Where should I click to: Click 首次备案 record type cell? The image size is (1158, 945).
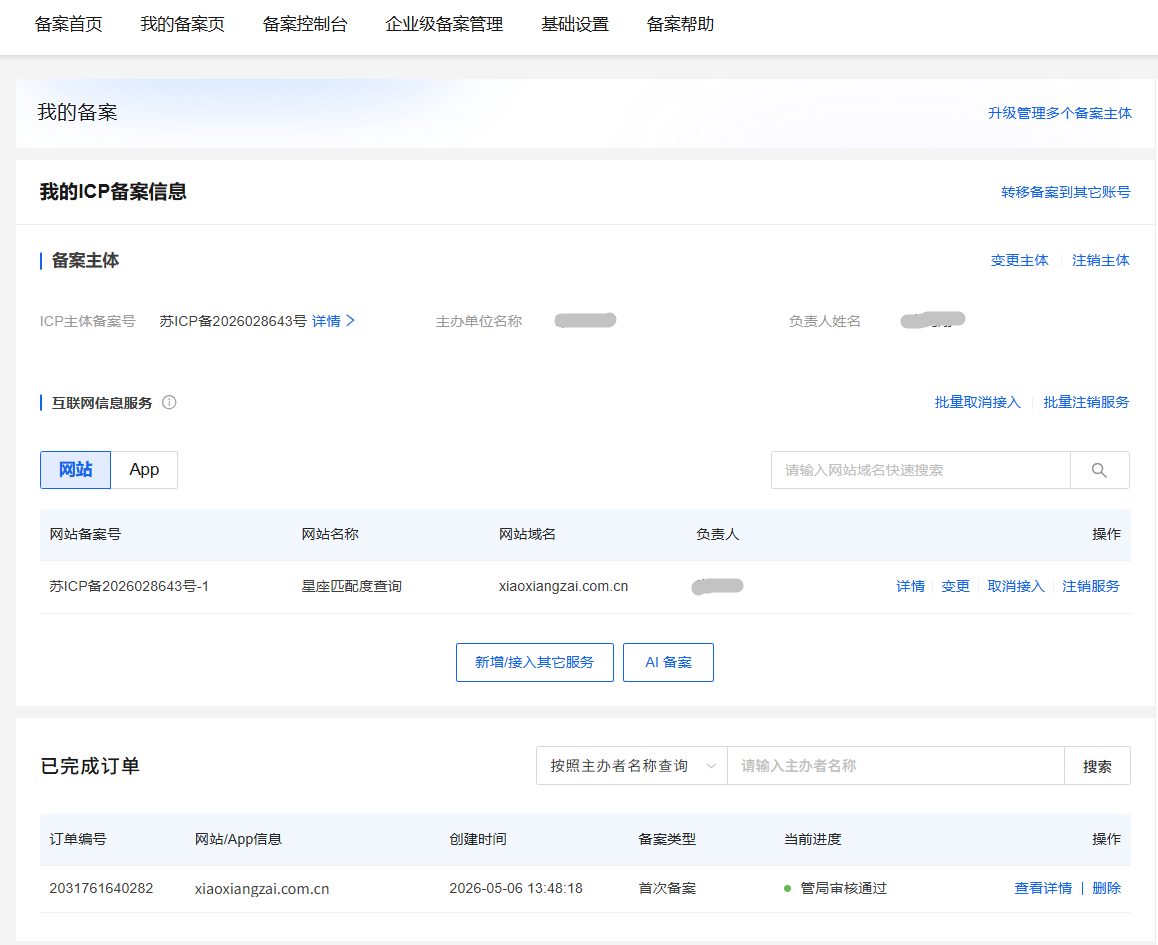click(x=667, y=888)
